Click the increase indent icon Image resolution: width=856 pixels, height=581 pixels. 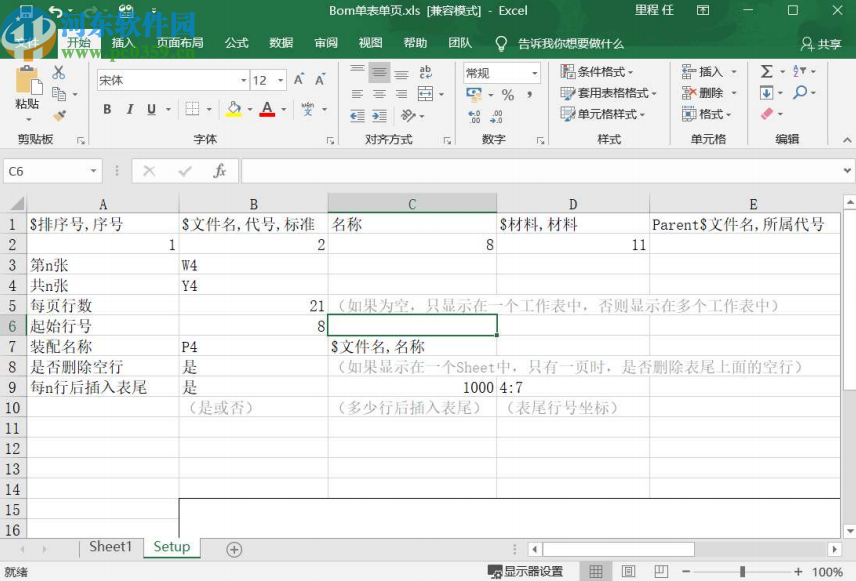(379, 116)
